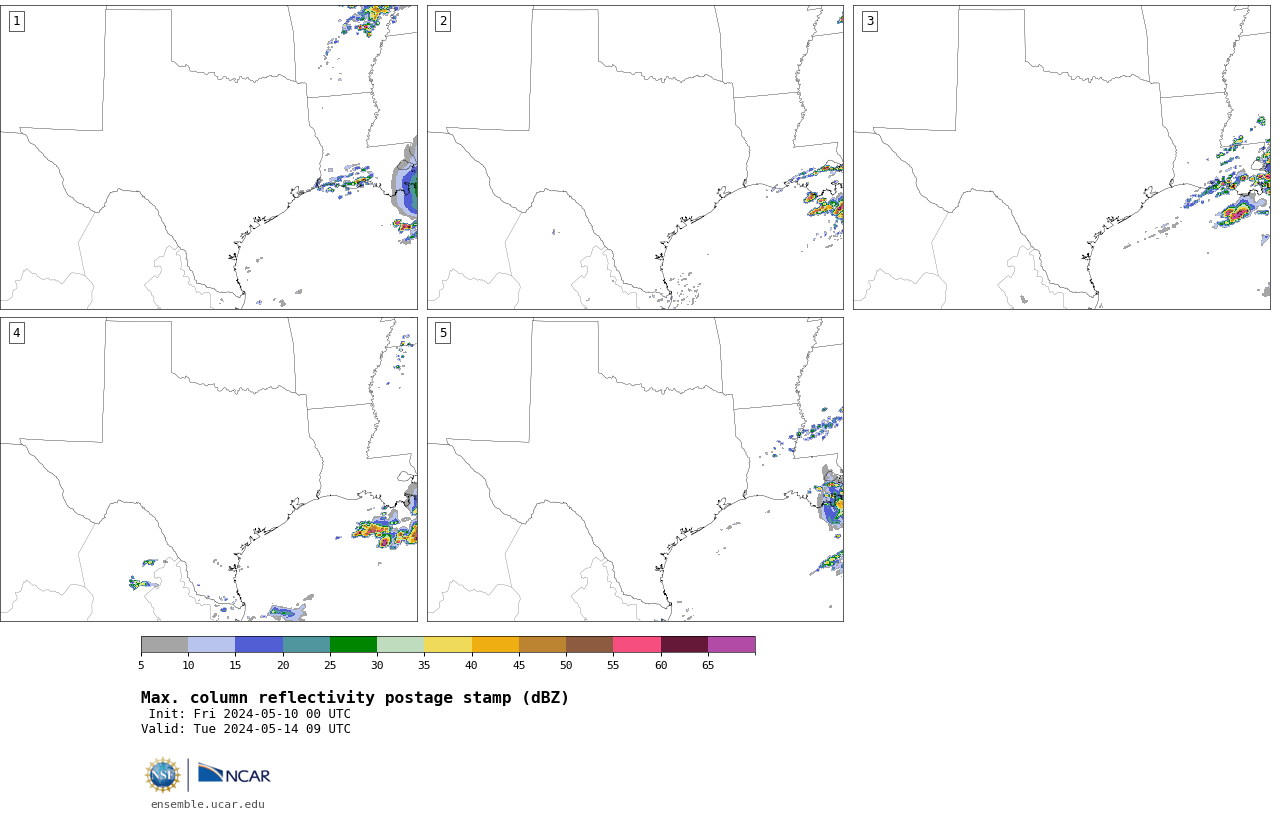Image resolution: width=1280 pixels, height=815 pixels.
Task: Click the colorbar tick label 65
Action: coord(708,665)
